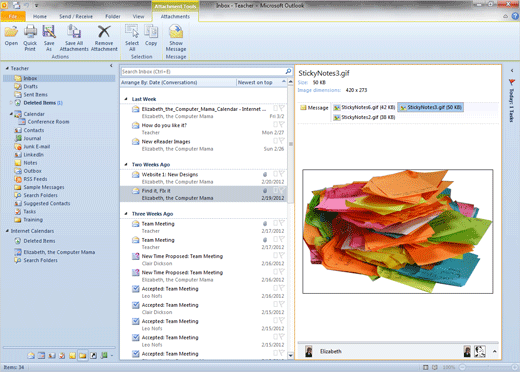Click the Quick Print icon in the ribbon

(x=30, y=38)
